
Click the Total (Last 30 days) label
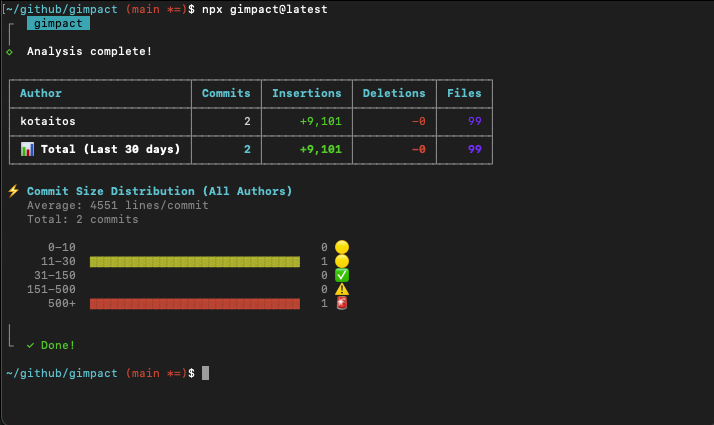click(111, 149)
